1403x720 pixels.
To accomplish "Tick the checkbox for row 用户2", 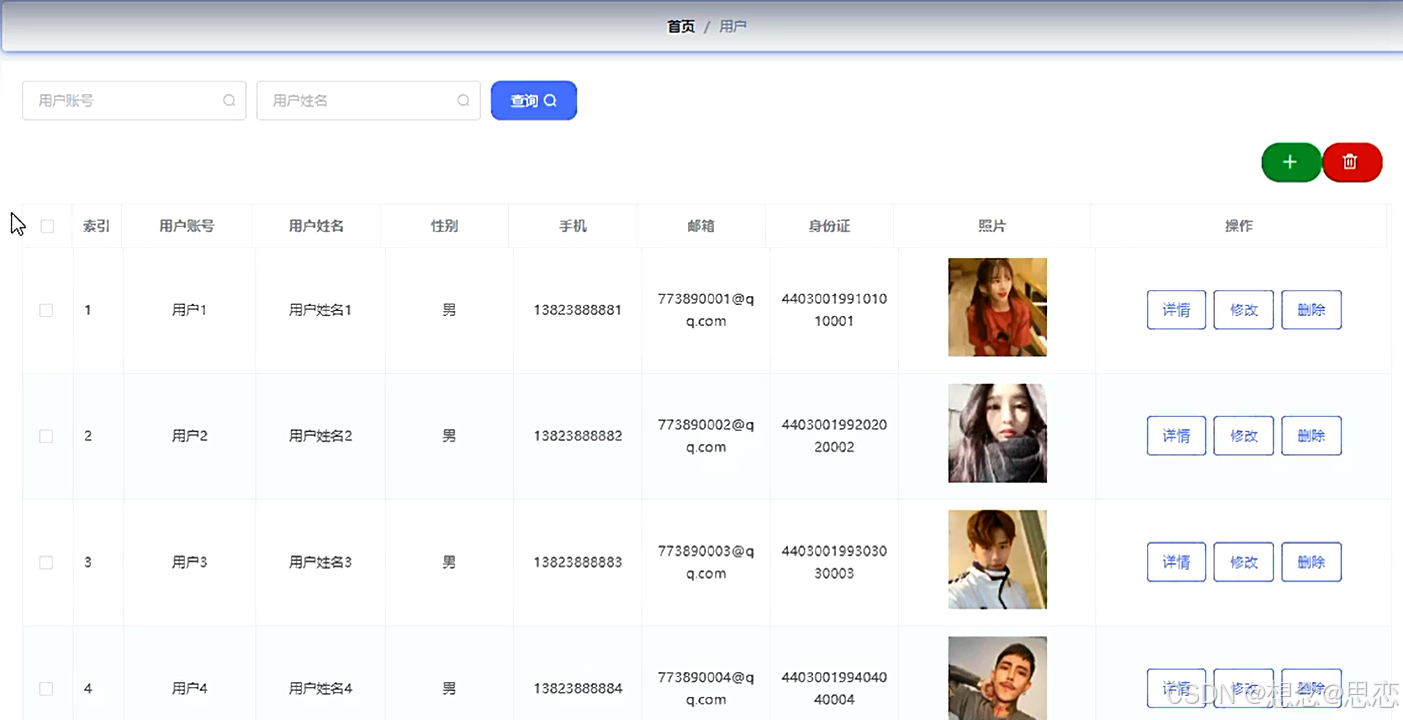I will click(46, 436).
